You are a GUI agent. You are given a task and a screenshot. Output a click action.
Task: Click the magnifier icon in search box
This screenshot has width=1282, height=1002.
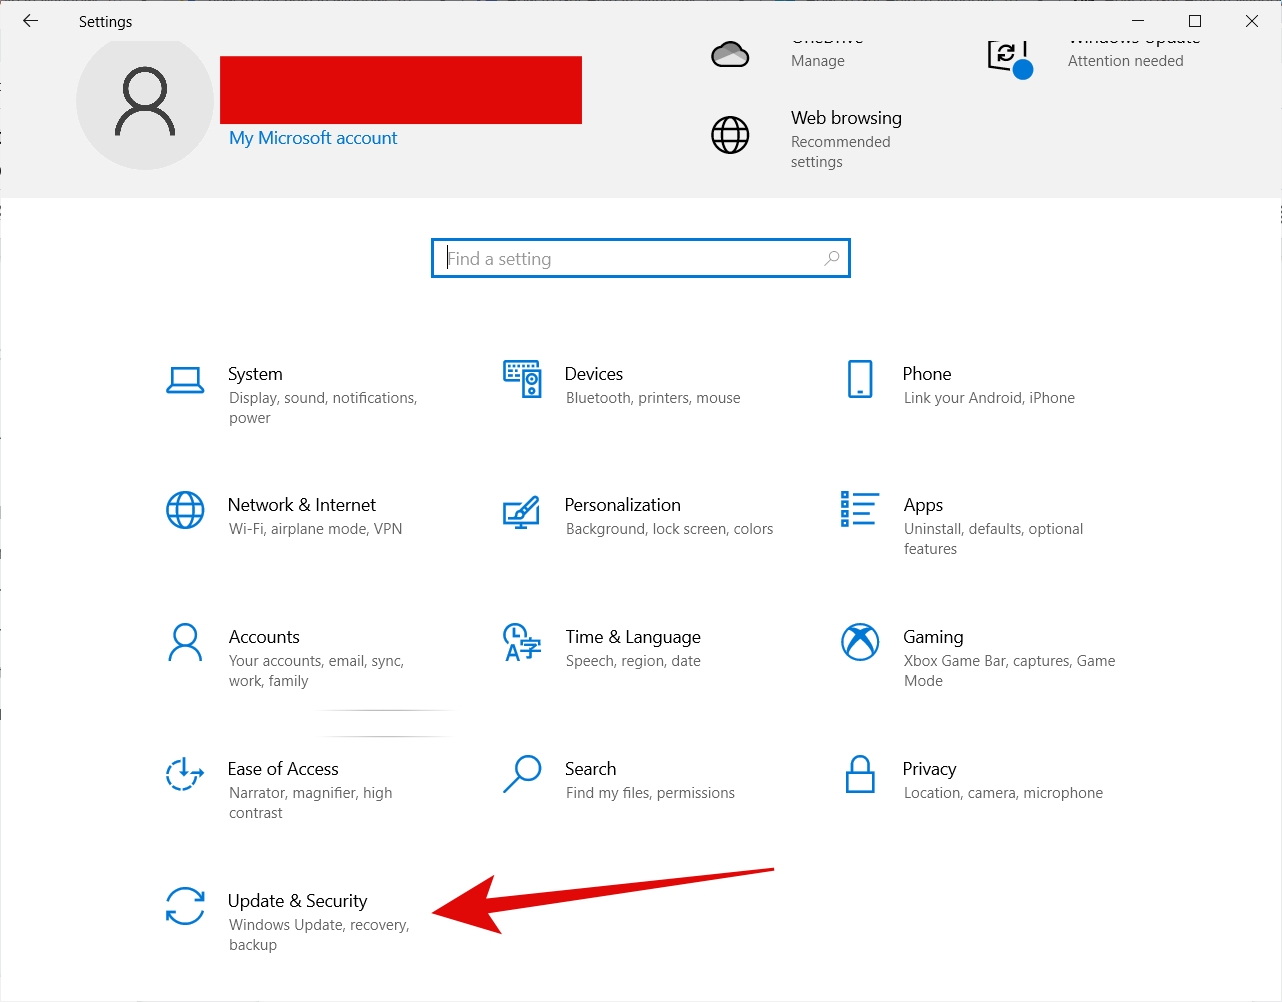pos(831,258)
